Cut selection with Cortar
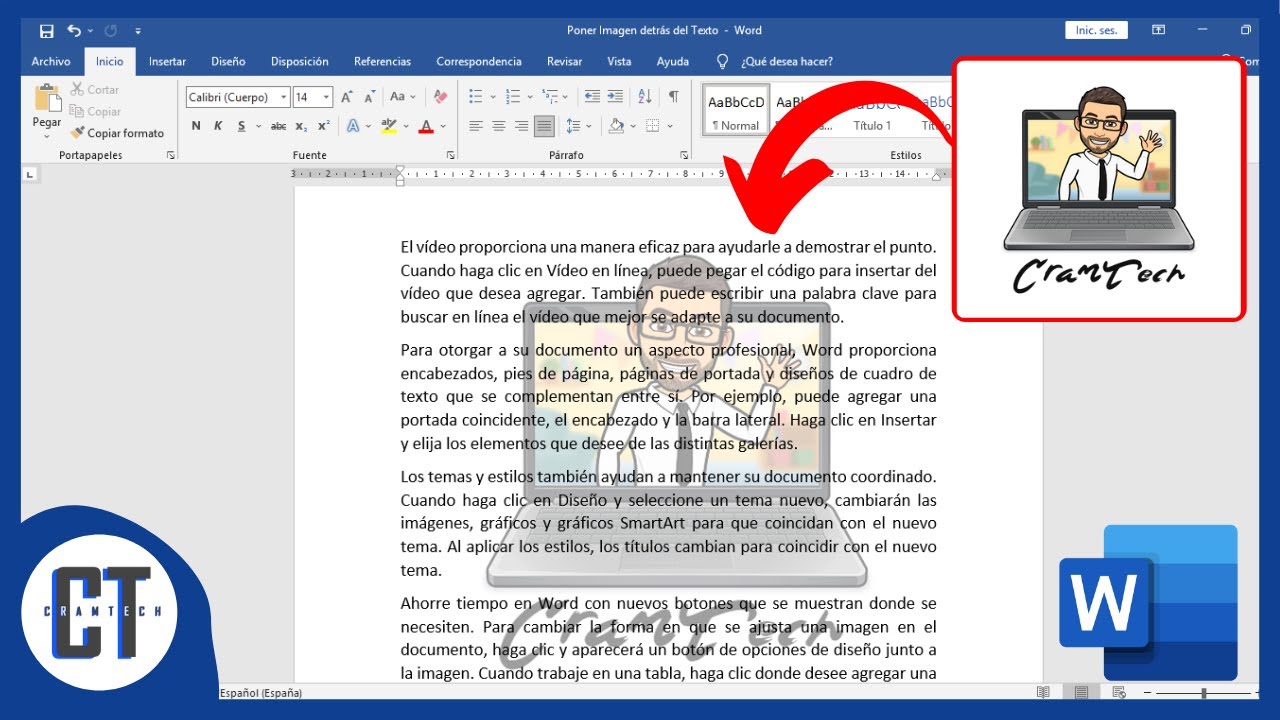This screenshot has height=720, width=1280. point(95,90)
